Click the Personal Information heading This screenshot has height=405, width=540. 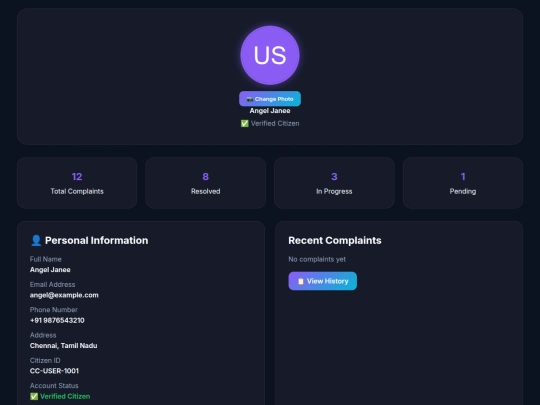tap(96, 240)
